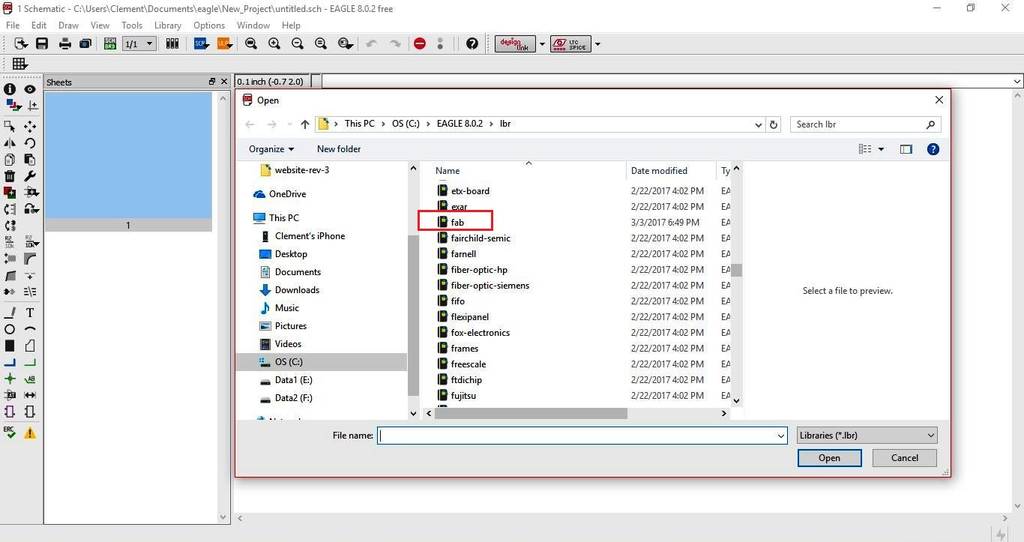Click the LTC Spice button
The image size is (1024, 542).
[x=571, y=44]
